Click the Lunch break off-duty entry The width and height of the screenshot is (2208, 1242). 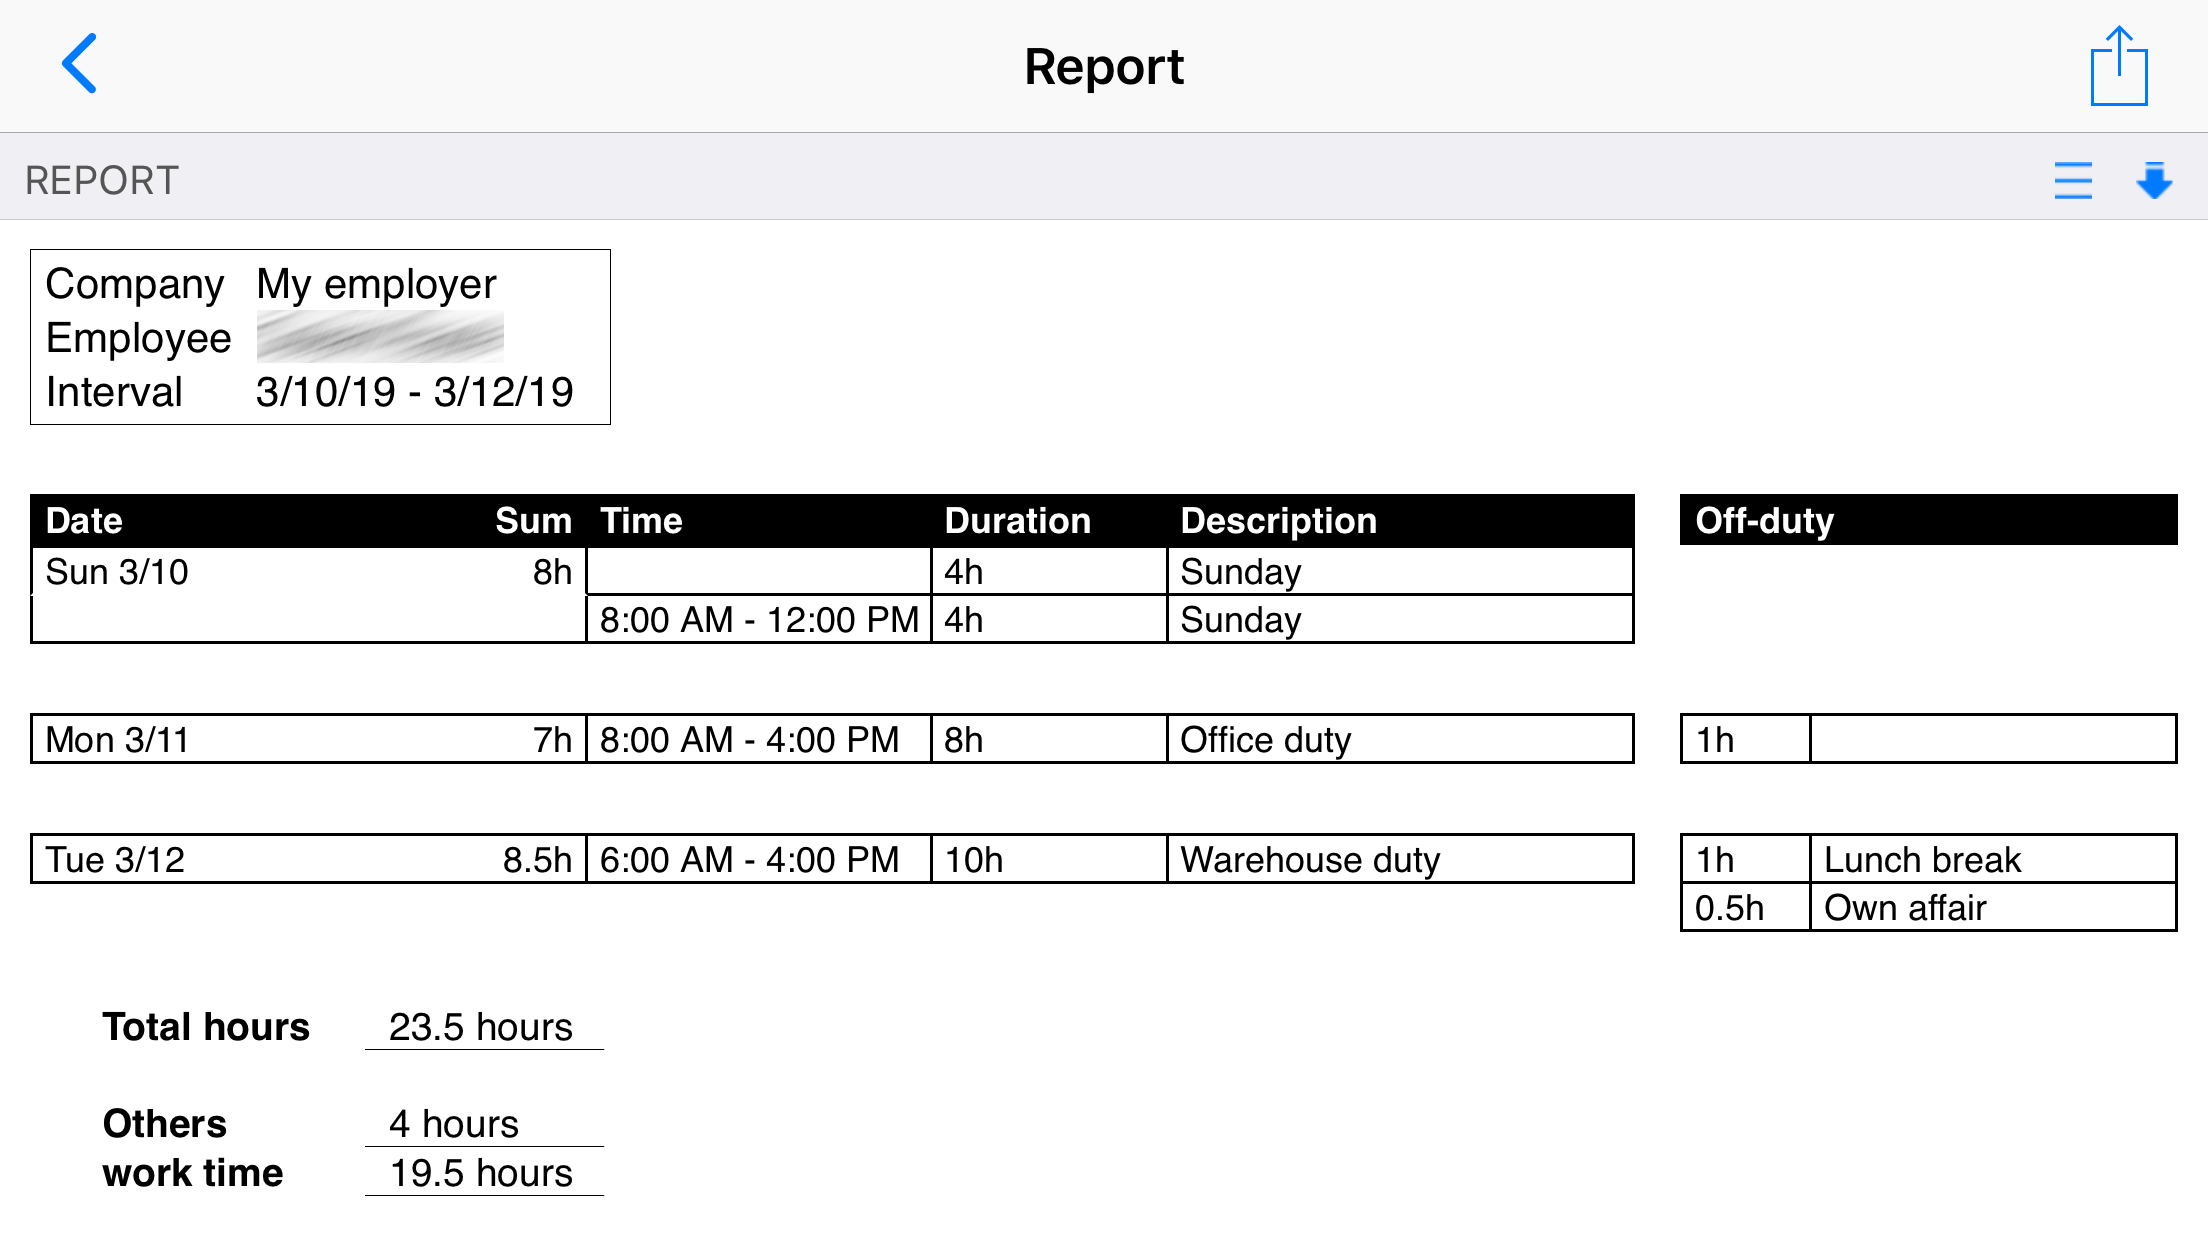(1922, 858)
